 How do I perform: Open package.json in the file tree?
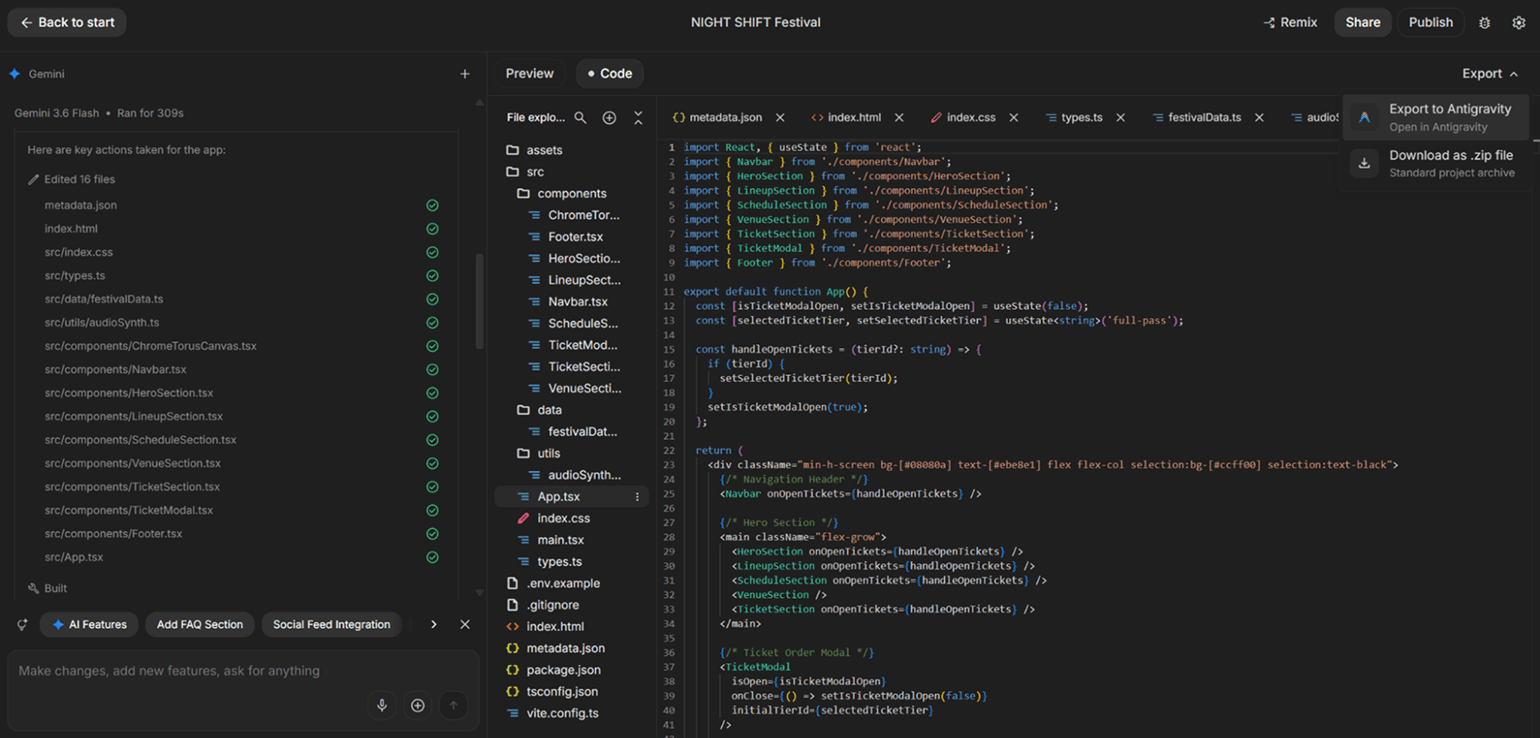pyautogui.click(x=572, y=670)
